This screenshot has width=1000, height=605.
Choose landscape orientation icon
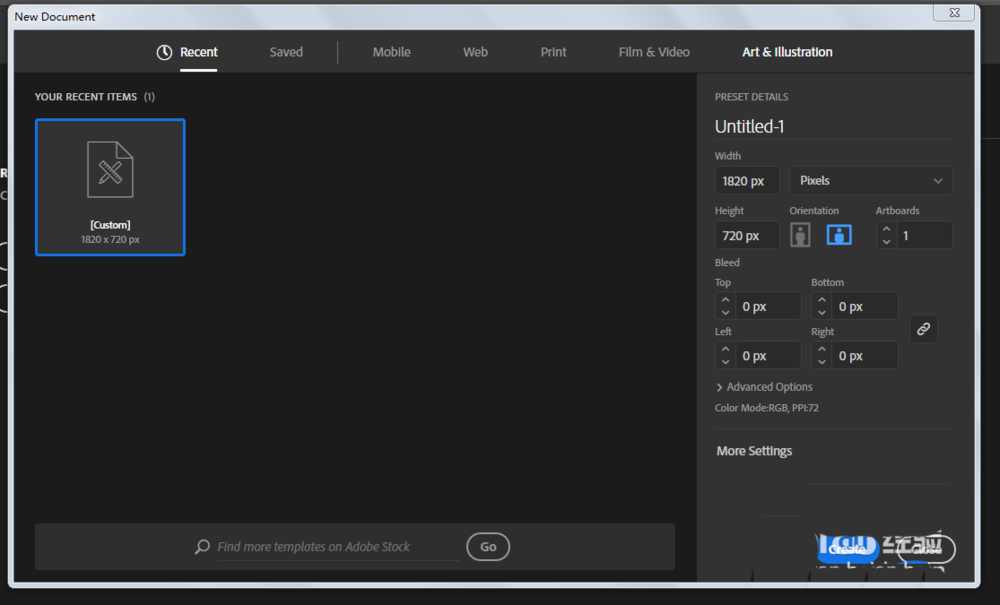pos(839,235)
